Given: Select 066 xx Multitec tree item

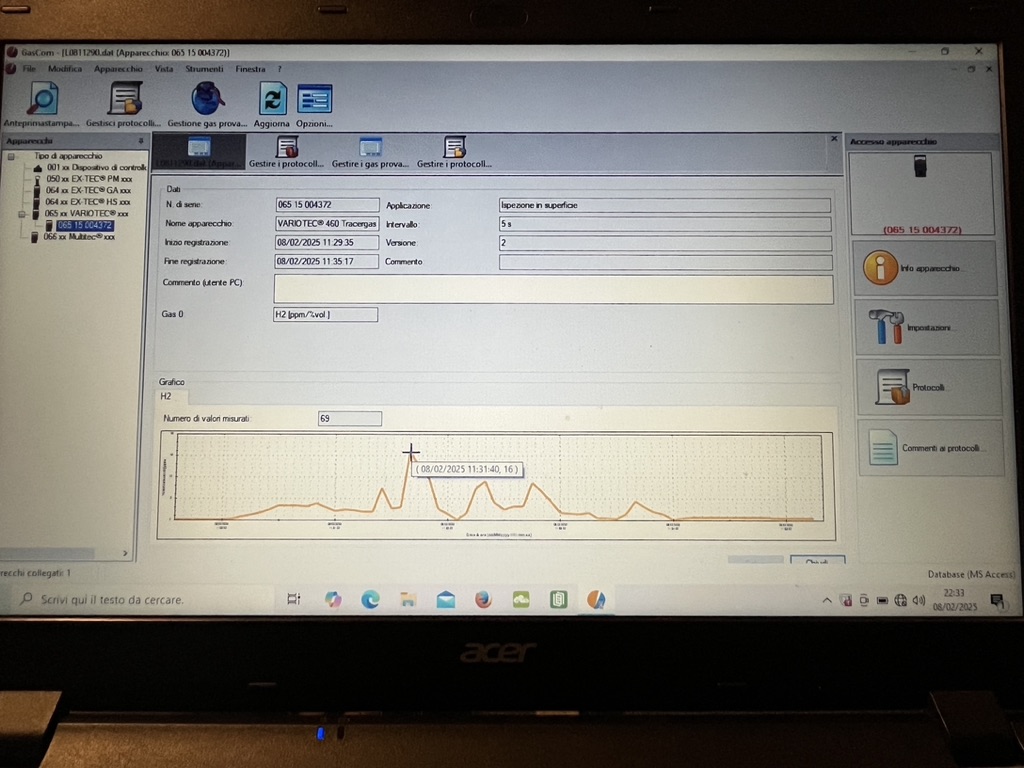Looking at the screenshot, I should click(79, 237).
